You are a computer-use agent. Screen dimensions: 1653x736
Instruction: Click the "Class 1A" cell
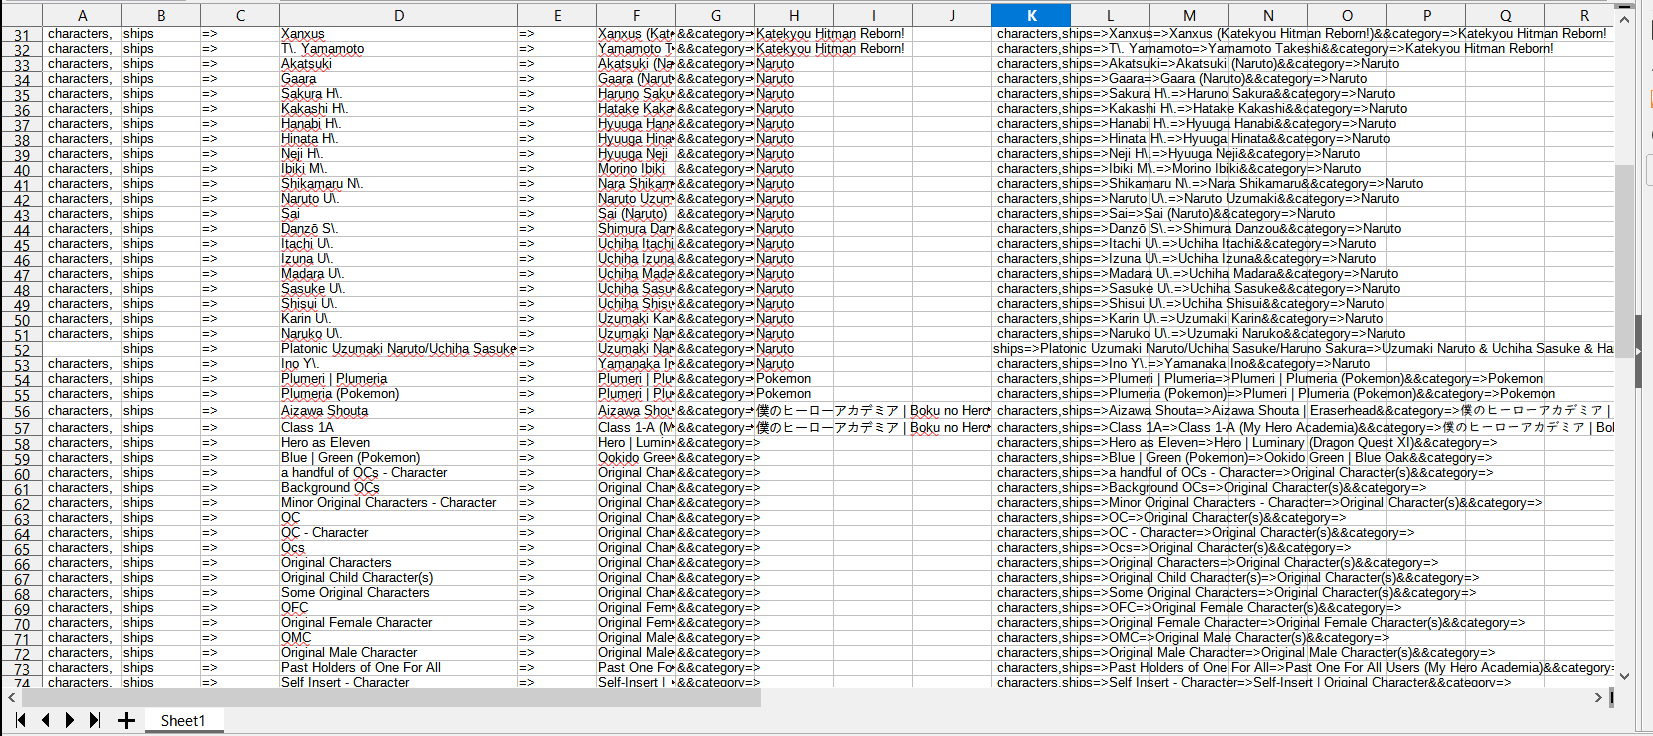click(x=399, y=428)
